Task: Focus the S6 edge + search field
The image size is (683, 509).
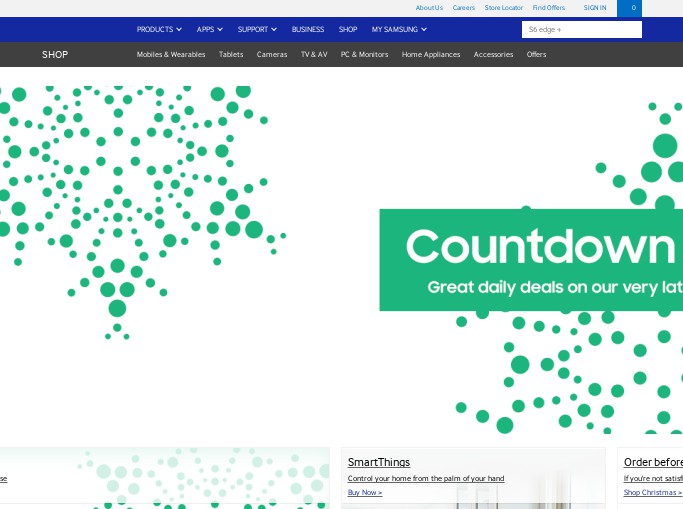Action: pos(582,30)
